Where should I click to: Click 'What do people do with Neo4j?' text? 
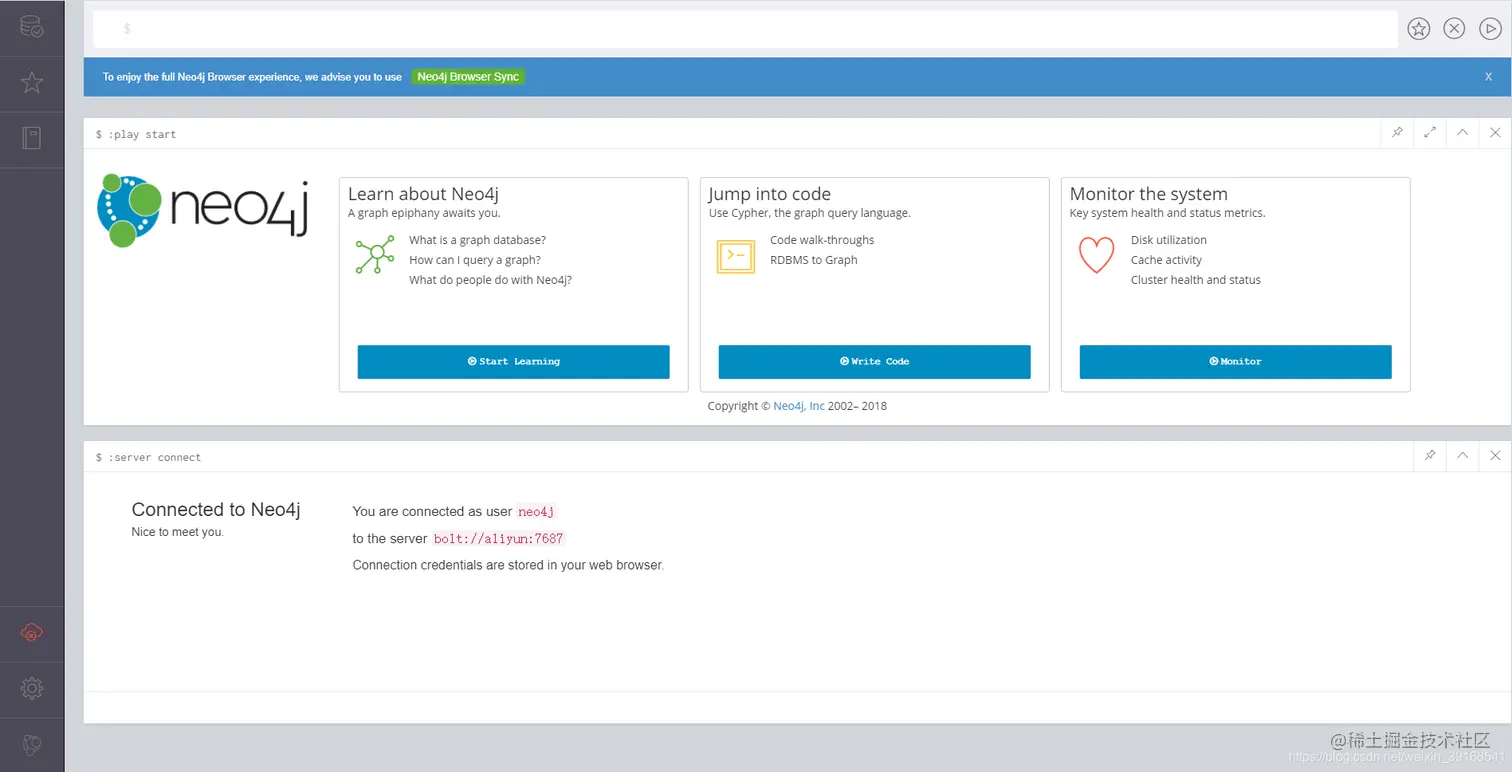[x=490, y=280]
